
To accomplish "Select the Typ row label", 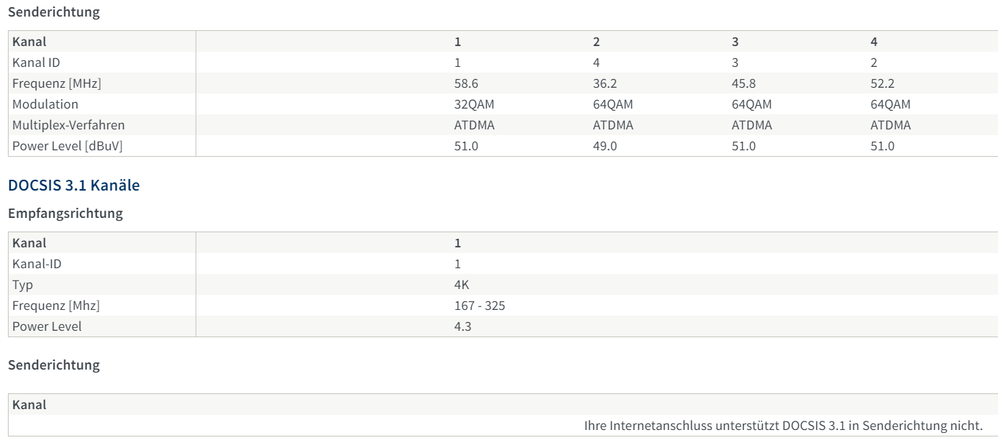I will coord(23,284).
